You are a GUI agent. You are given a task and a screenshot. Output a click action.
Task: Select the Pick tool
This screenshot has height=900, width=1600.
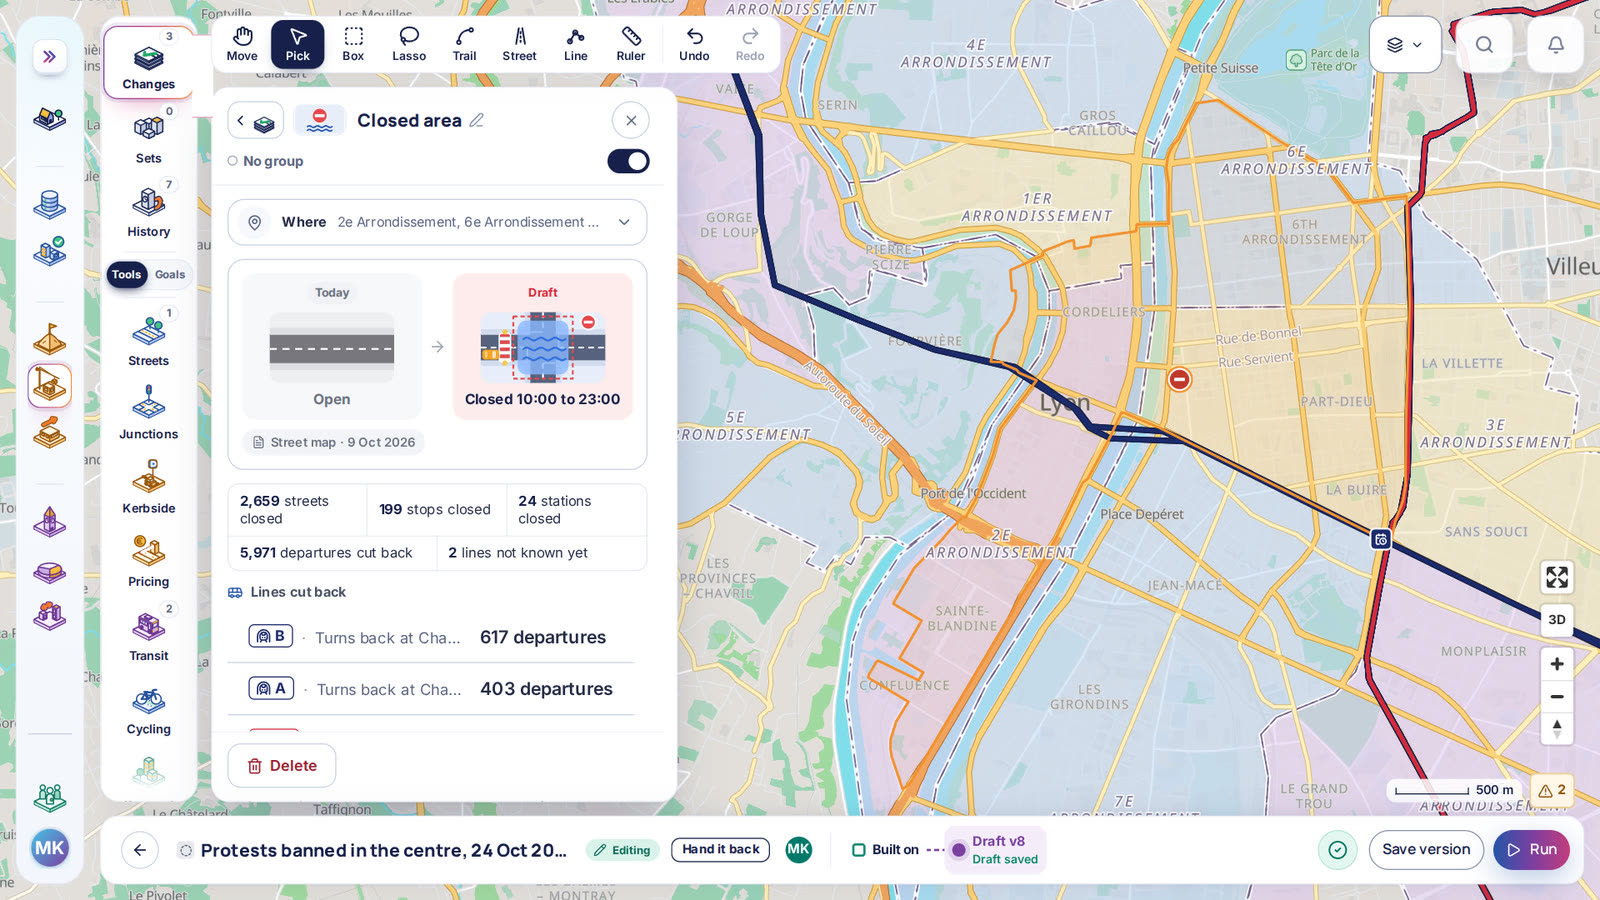(x=298, y=44)
